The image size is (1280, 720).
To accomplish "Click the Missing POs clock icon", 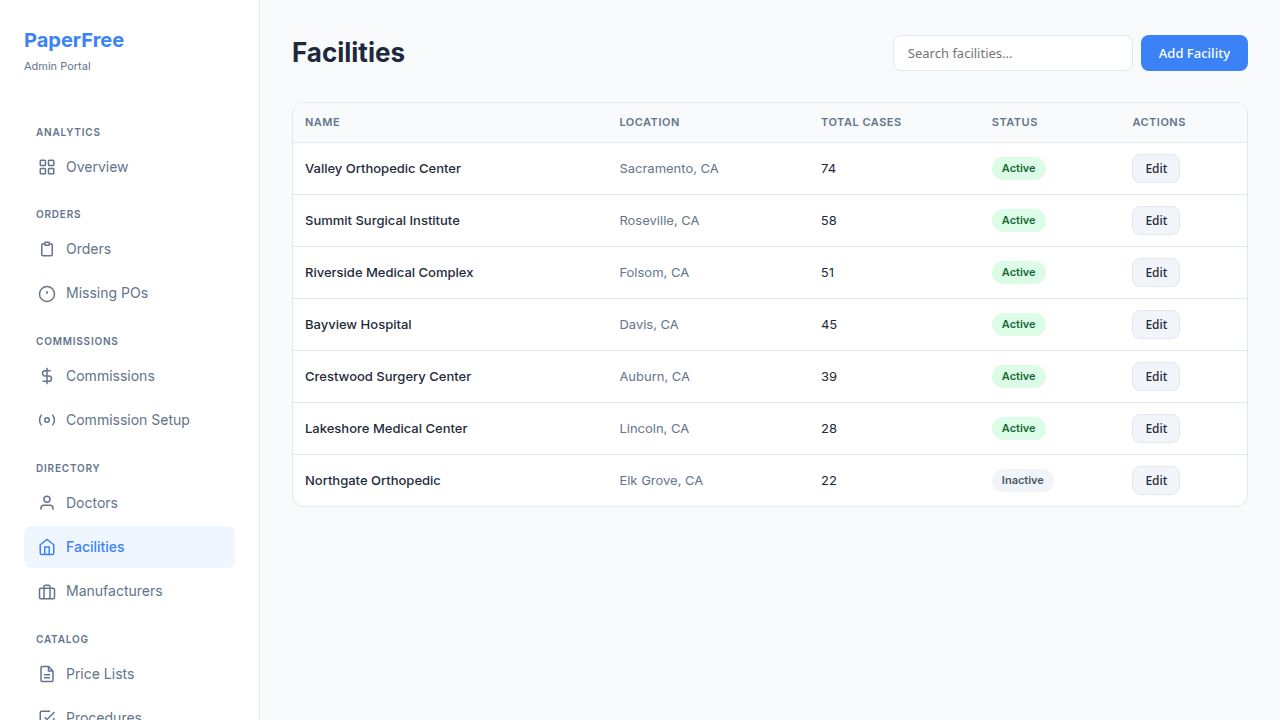I will pyautogui.click(x=46, y=293).
